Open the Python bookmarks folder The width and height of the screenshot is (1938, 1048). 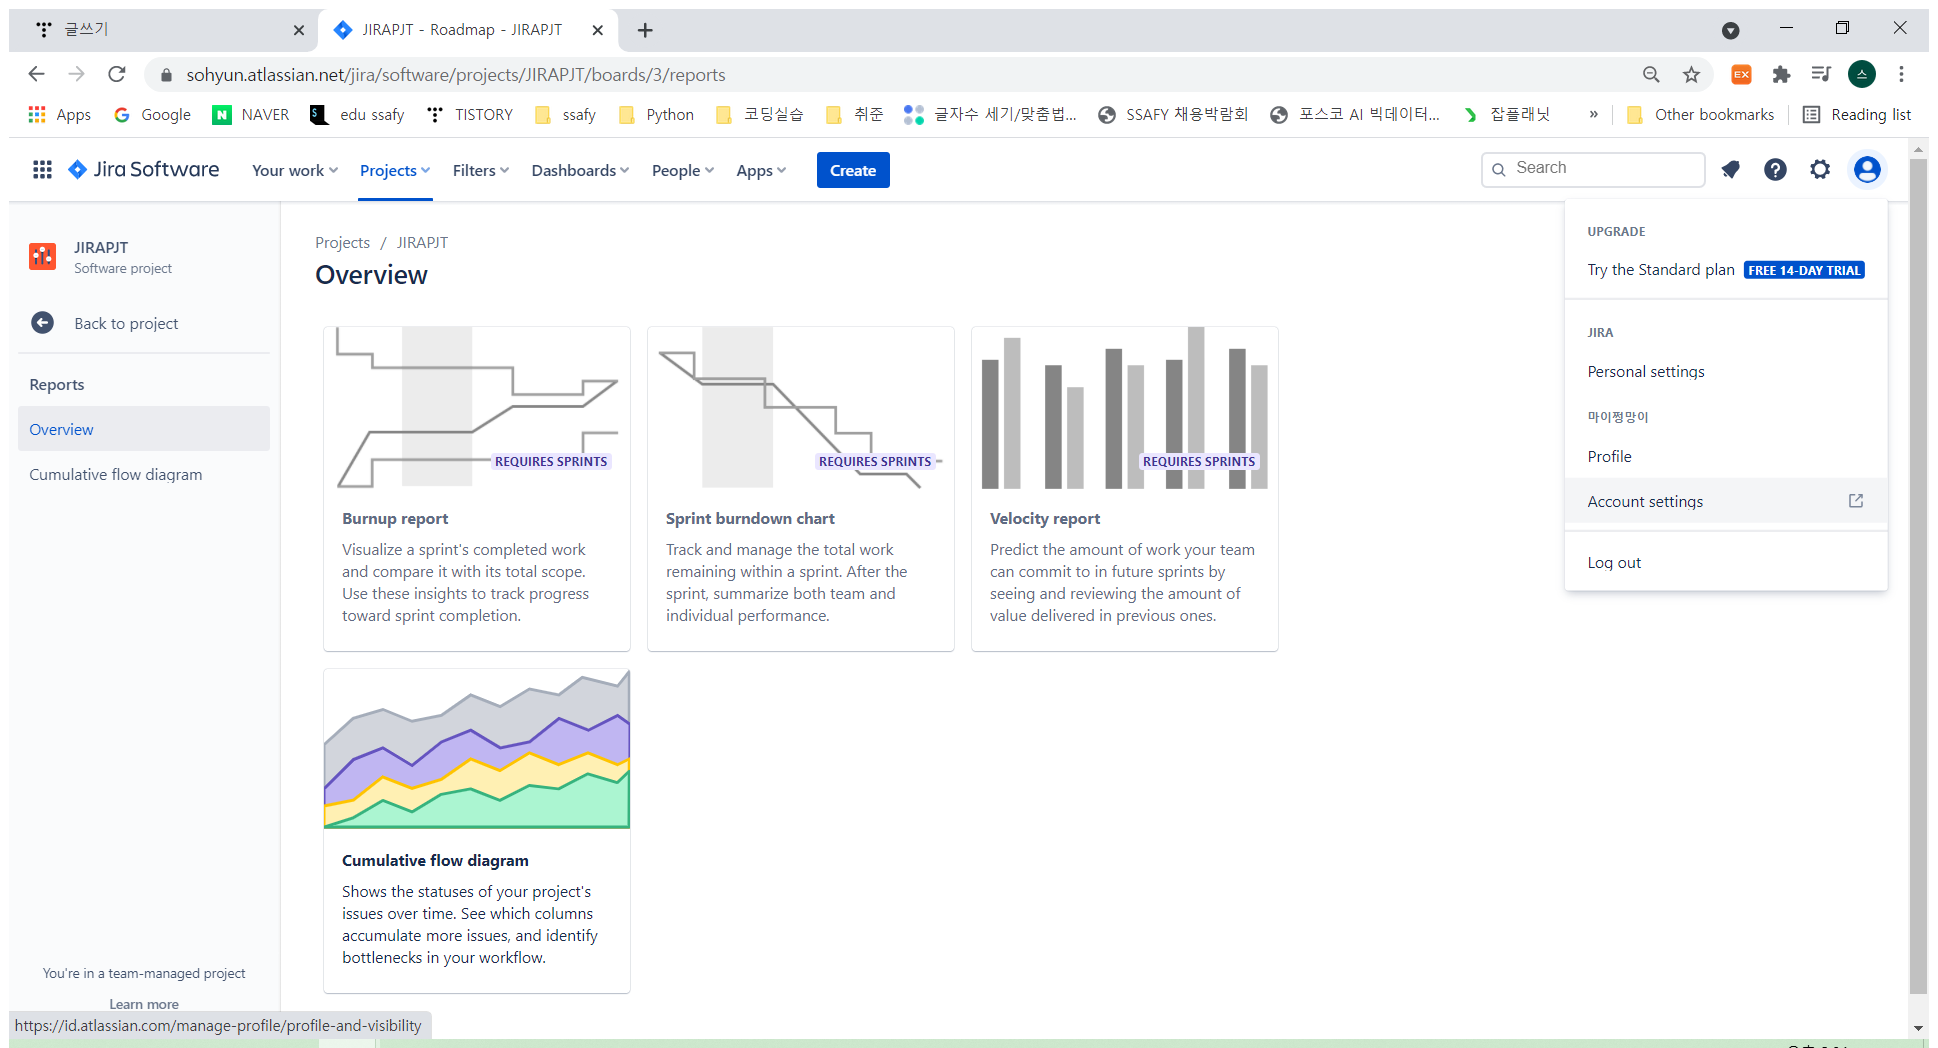pyautogui.click(x=656, y=115)
